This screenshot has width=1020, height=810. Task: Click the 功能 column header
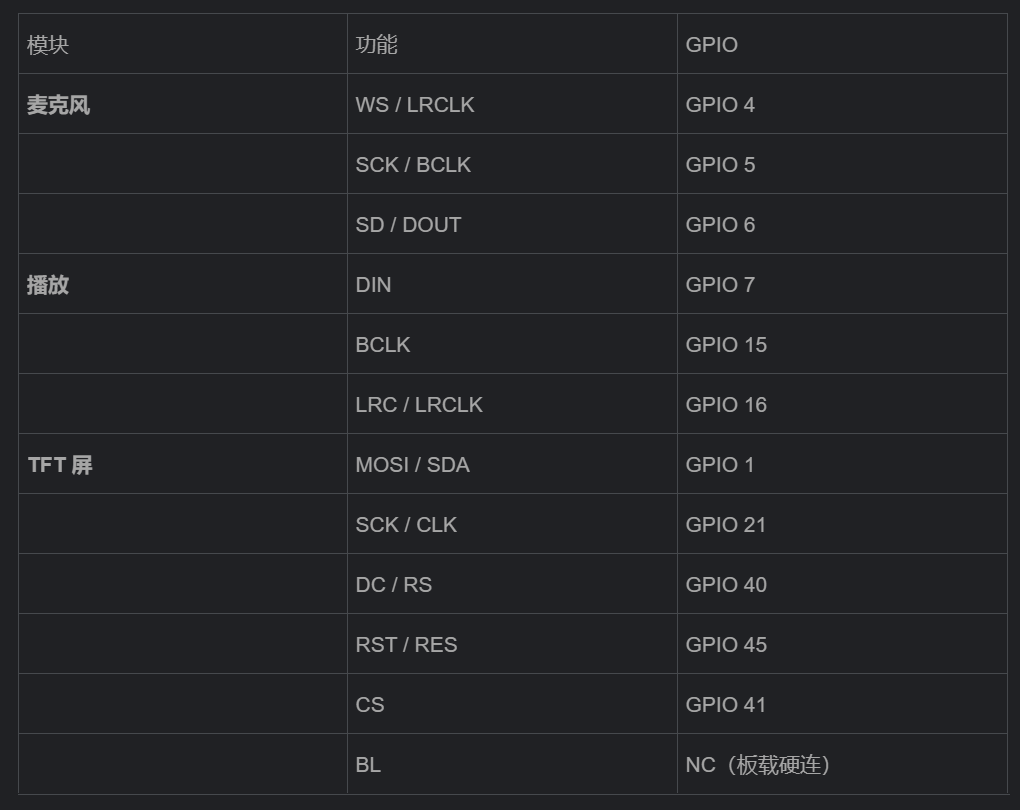tap(512, 44)
